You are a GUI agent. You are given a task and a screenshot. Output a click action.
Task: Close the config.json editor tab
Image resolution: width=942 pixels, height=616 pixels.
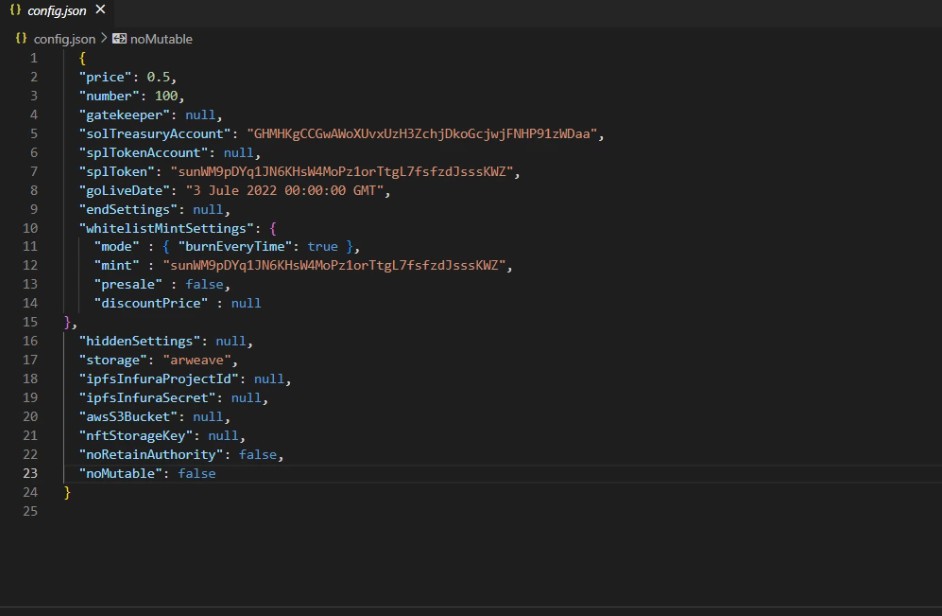pos(100,10)
